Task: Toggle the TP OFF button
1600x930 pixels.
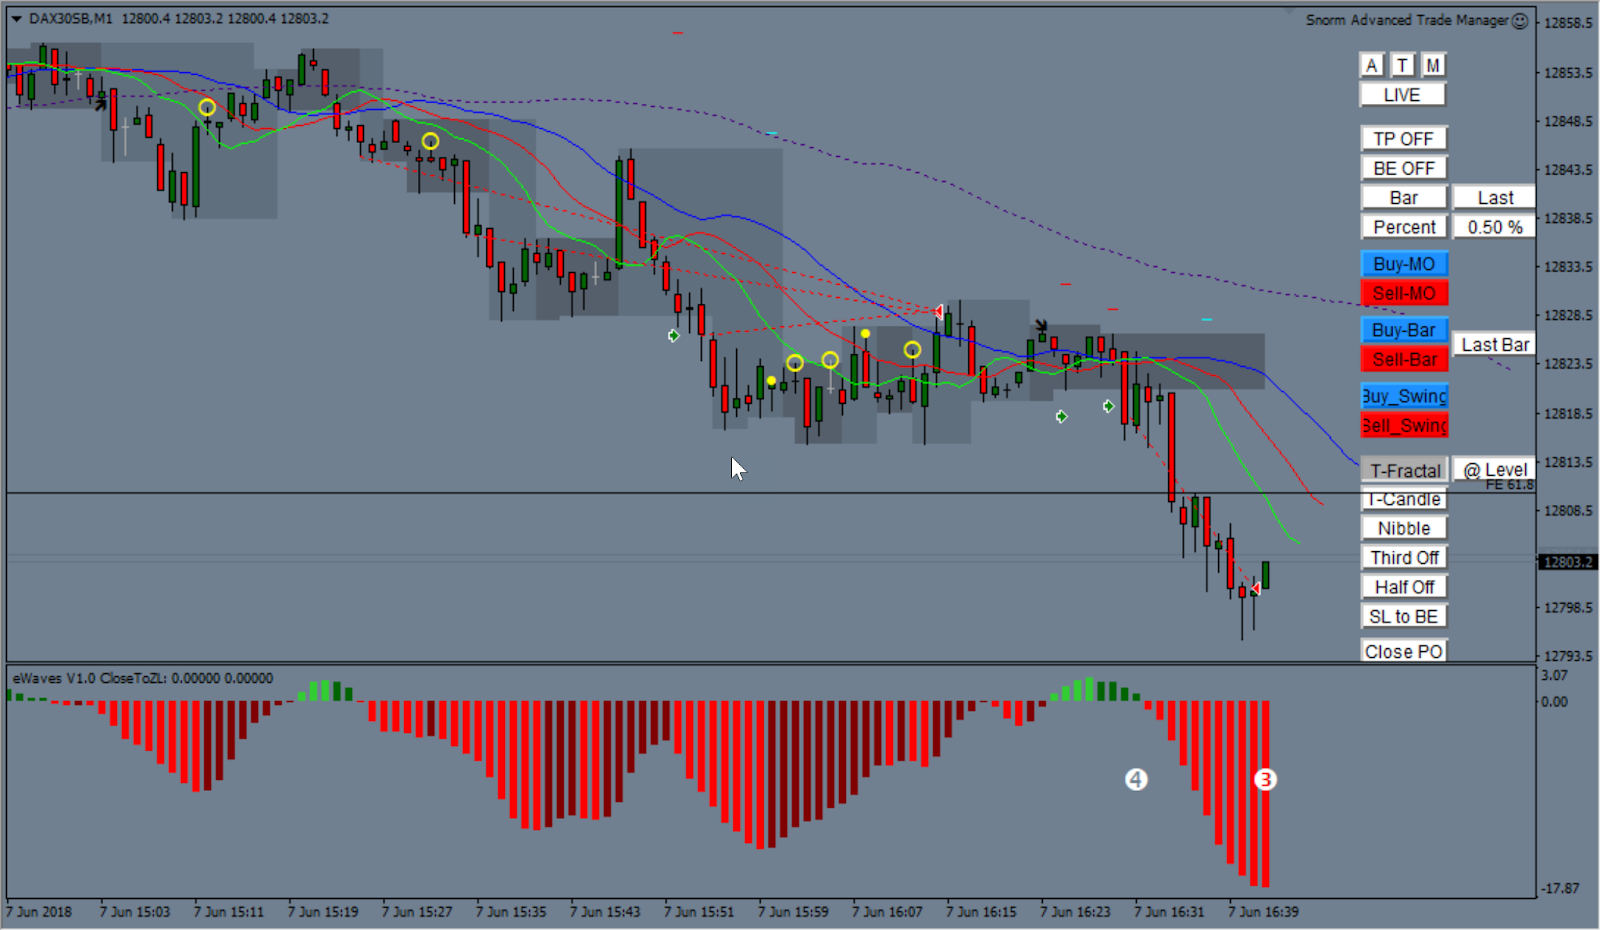Action: coord(1403,138)
